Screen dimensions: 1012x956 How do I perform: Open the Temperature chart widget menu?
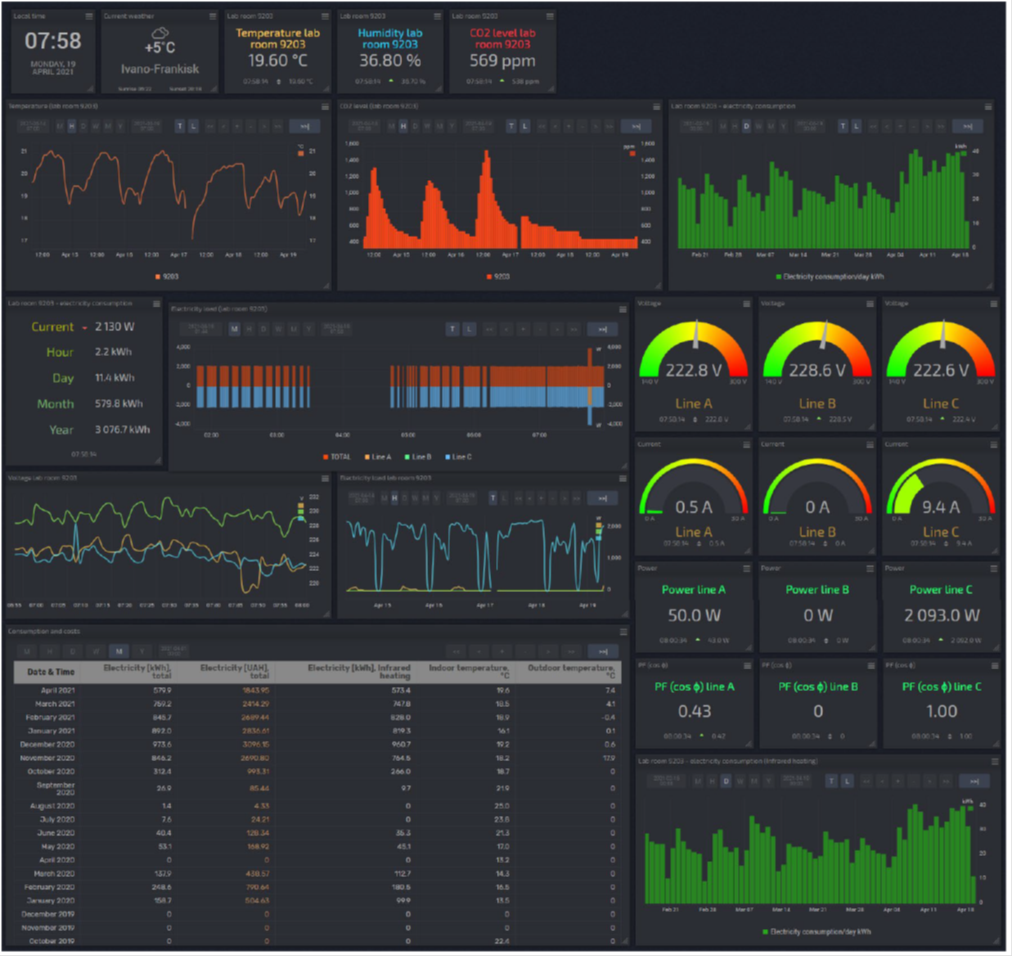(x=325, y=106)
